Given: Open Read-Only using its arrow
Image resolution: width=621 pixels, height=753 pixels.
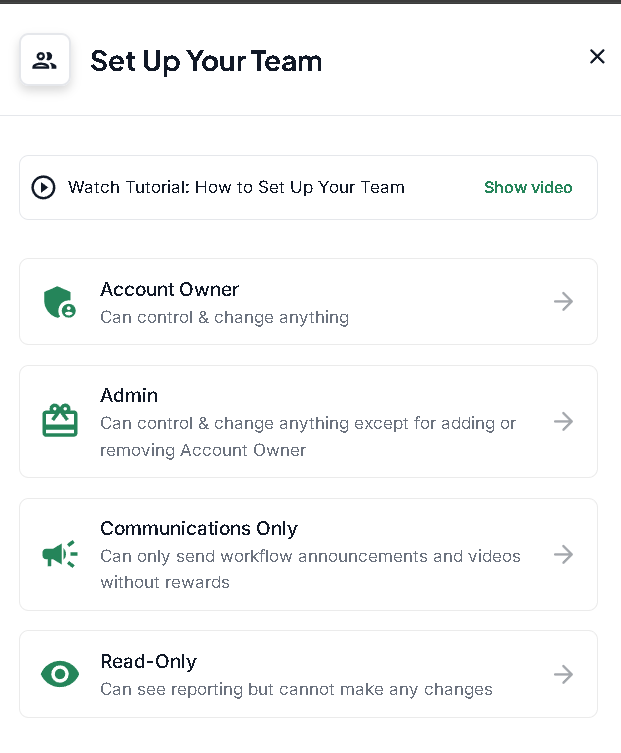Looking at the screenshot, I should click(563, 675).
